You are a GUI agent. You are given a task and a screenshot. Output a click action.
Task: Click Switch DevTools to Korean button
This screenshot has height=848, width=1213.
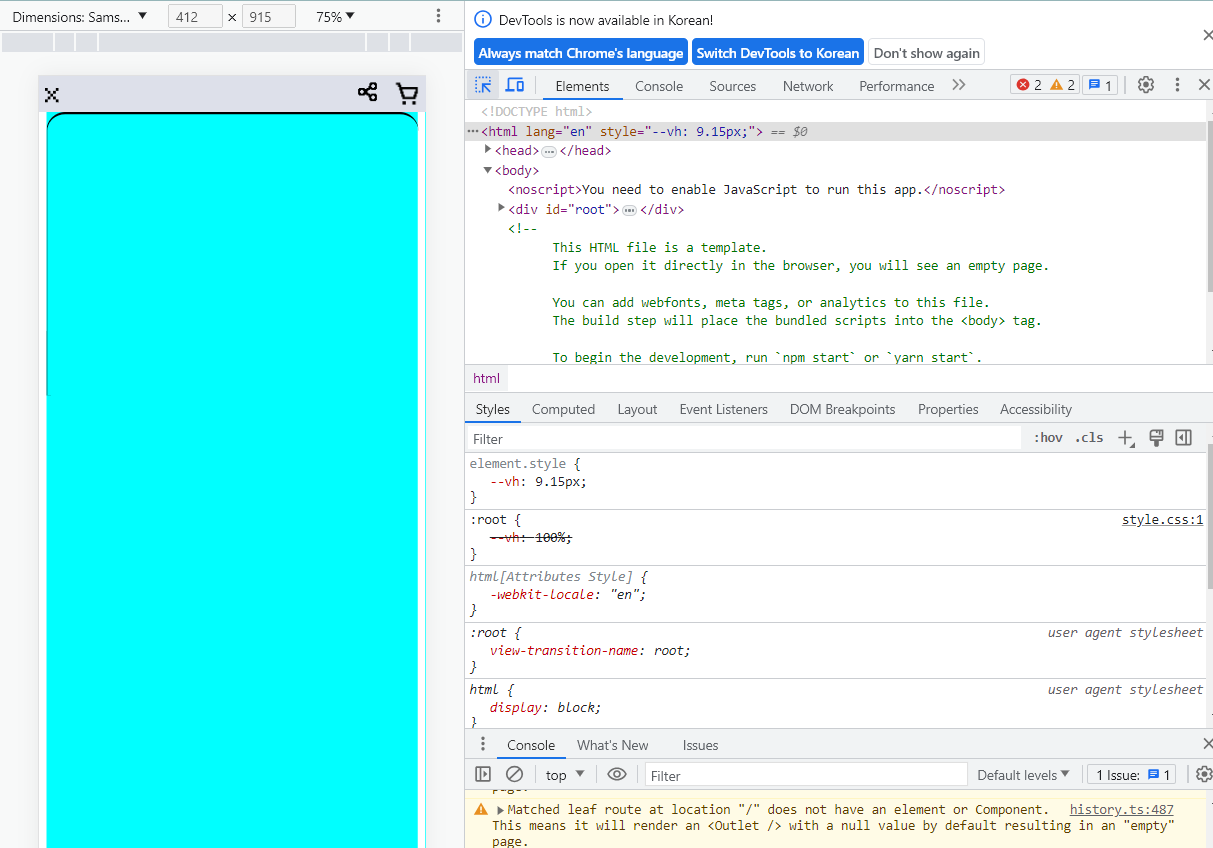(778, 53)
